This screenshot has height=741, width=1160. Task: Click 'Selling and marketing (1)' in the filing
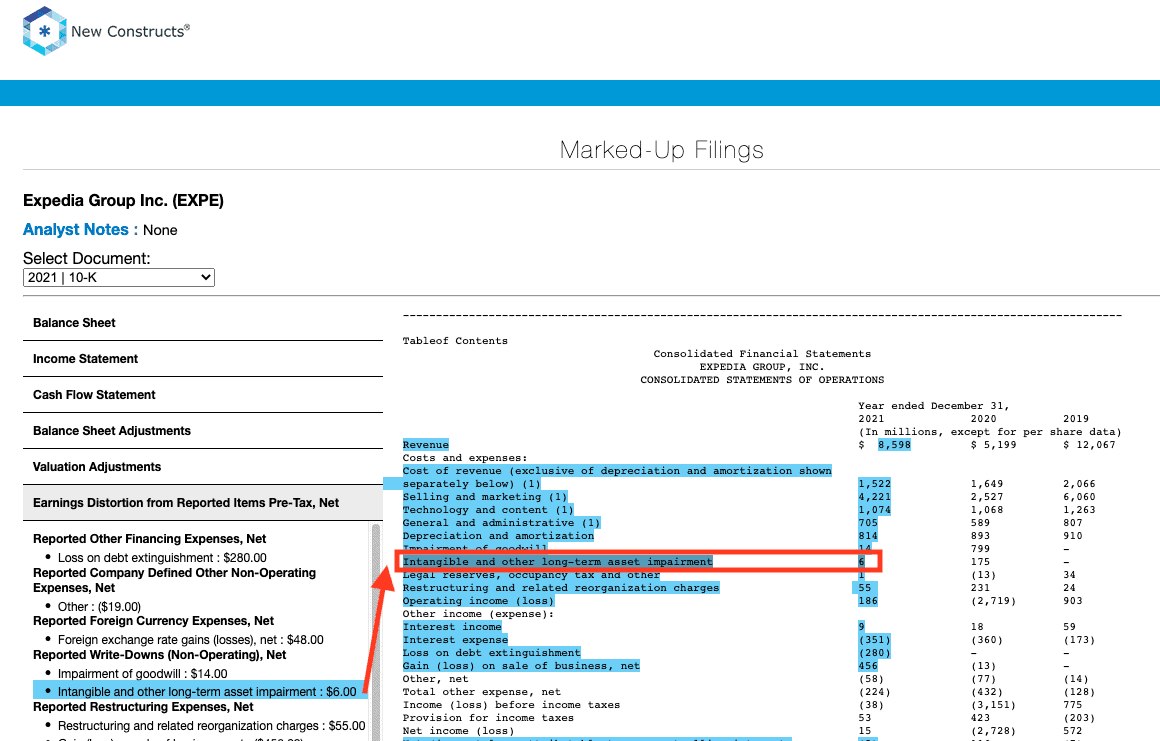[485, 497]
